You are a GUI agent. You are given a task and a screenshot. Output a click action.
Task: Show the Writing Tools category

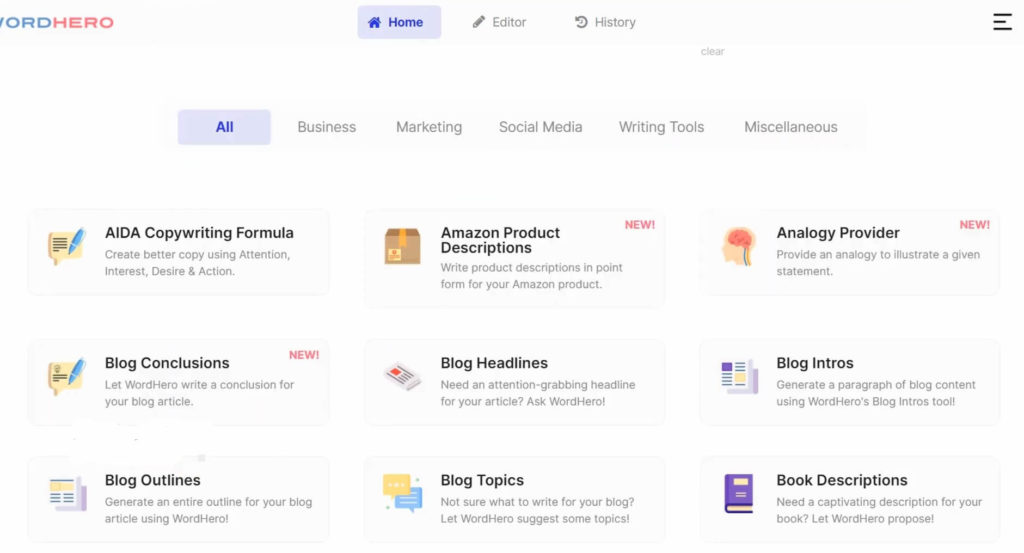click(x=662, y=127)
